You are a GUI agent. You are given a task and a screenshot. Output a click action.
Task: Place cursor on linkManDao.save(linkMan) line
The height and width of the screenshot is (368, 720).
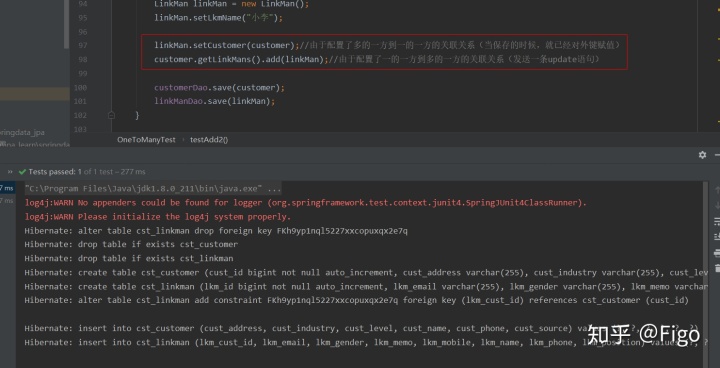pyautogui.click(x=214, y=102)
